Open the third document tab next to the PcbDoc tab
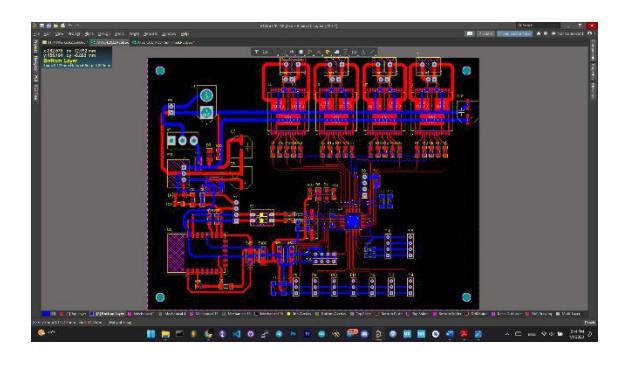This screenshot has width=628, height=367. tap(150, 42)
